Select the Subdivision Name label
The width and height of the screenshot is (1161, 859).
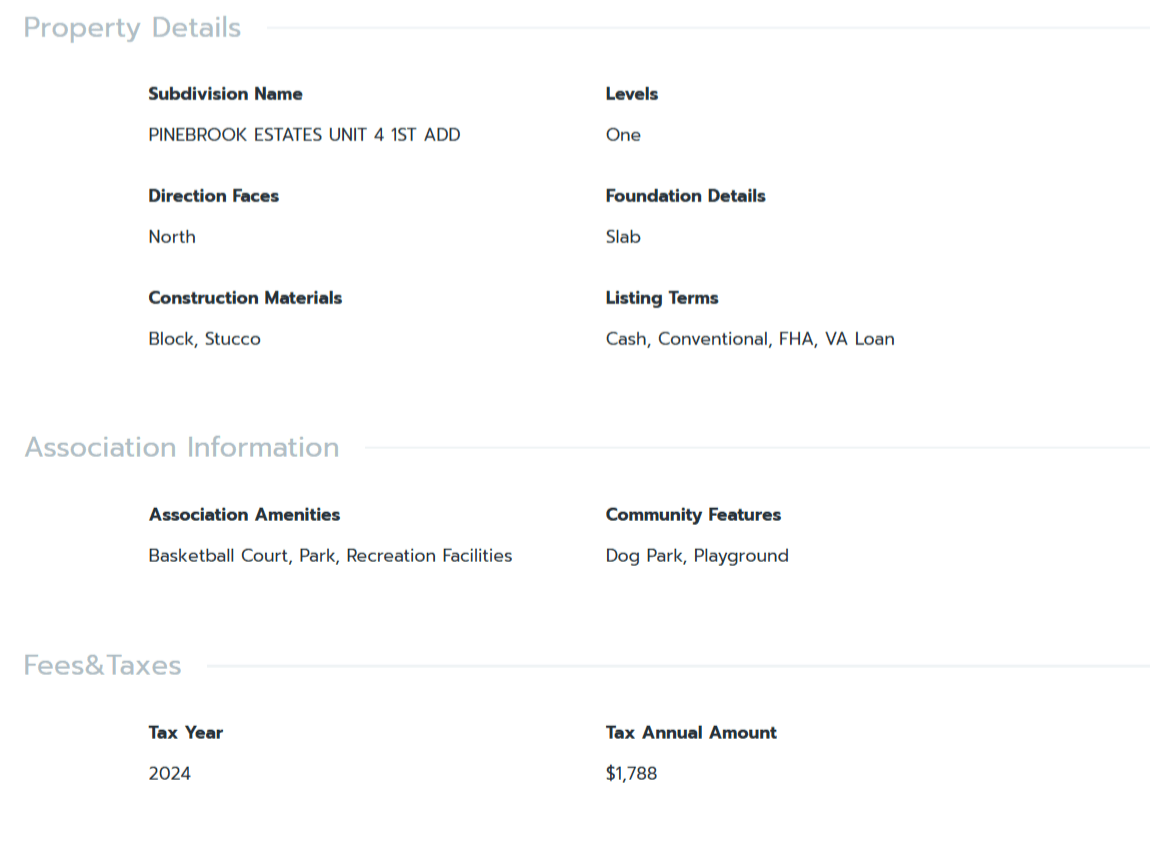(x=225, y=94)
